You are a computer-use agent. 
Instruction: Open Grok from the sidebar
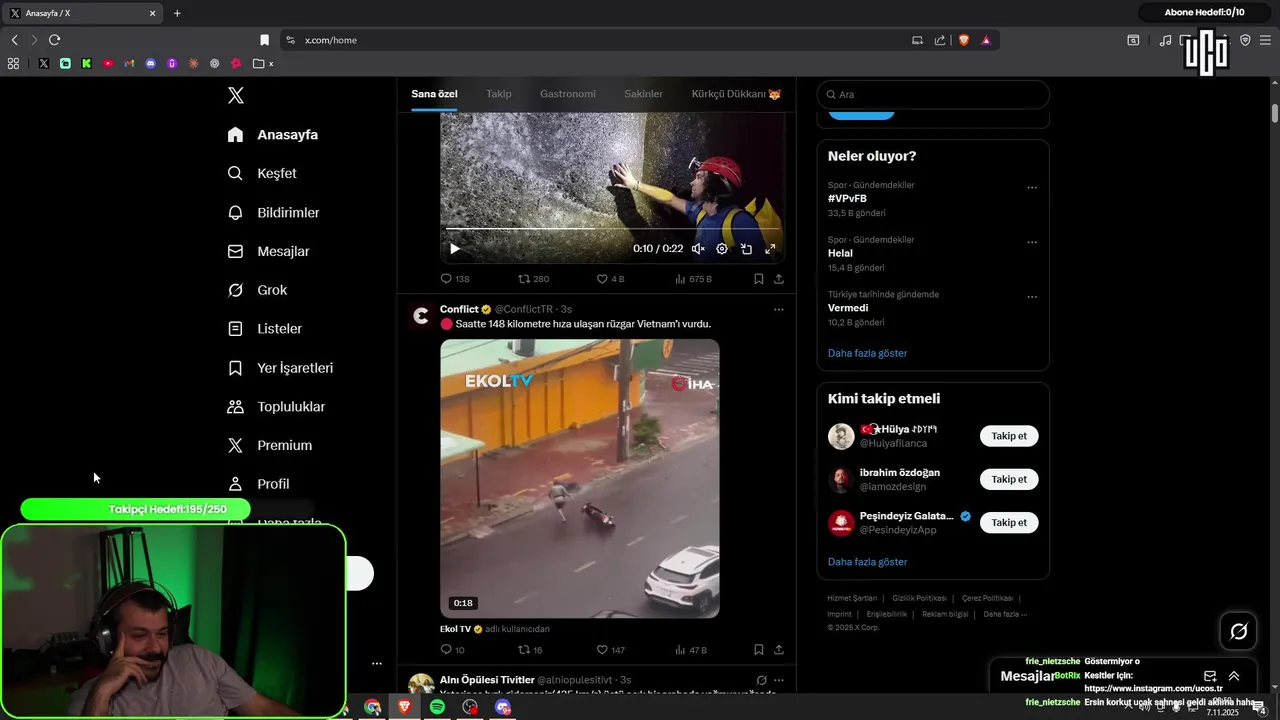258,290
